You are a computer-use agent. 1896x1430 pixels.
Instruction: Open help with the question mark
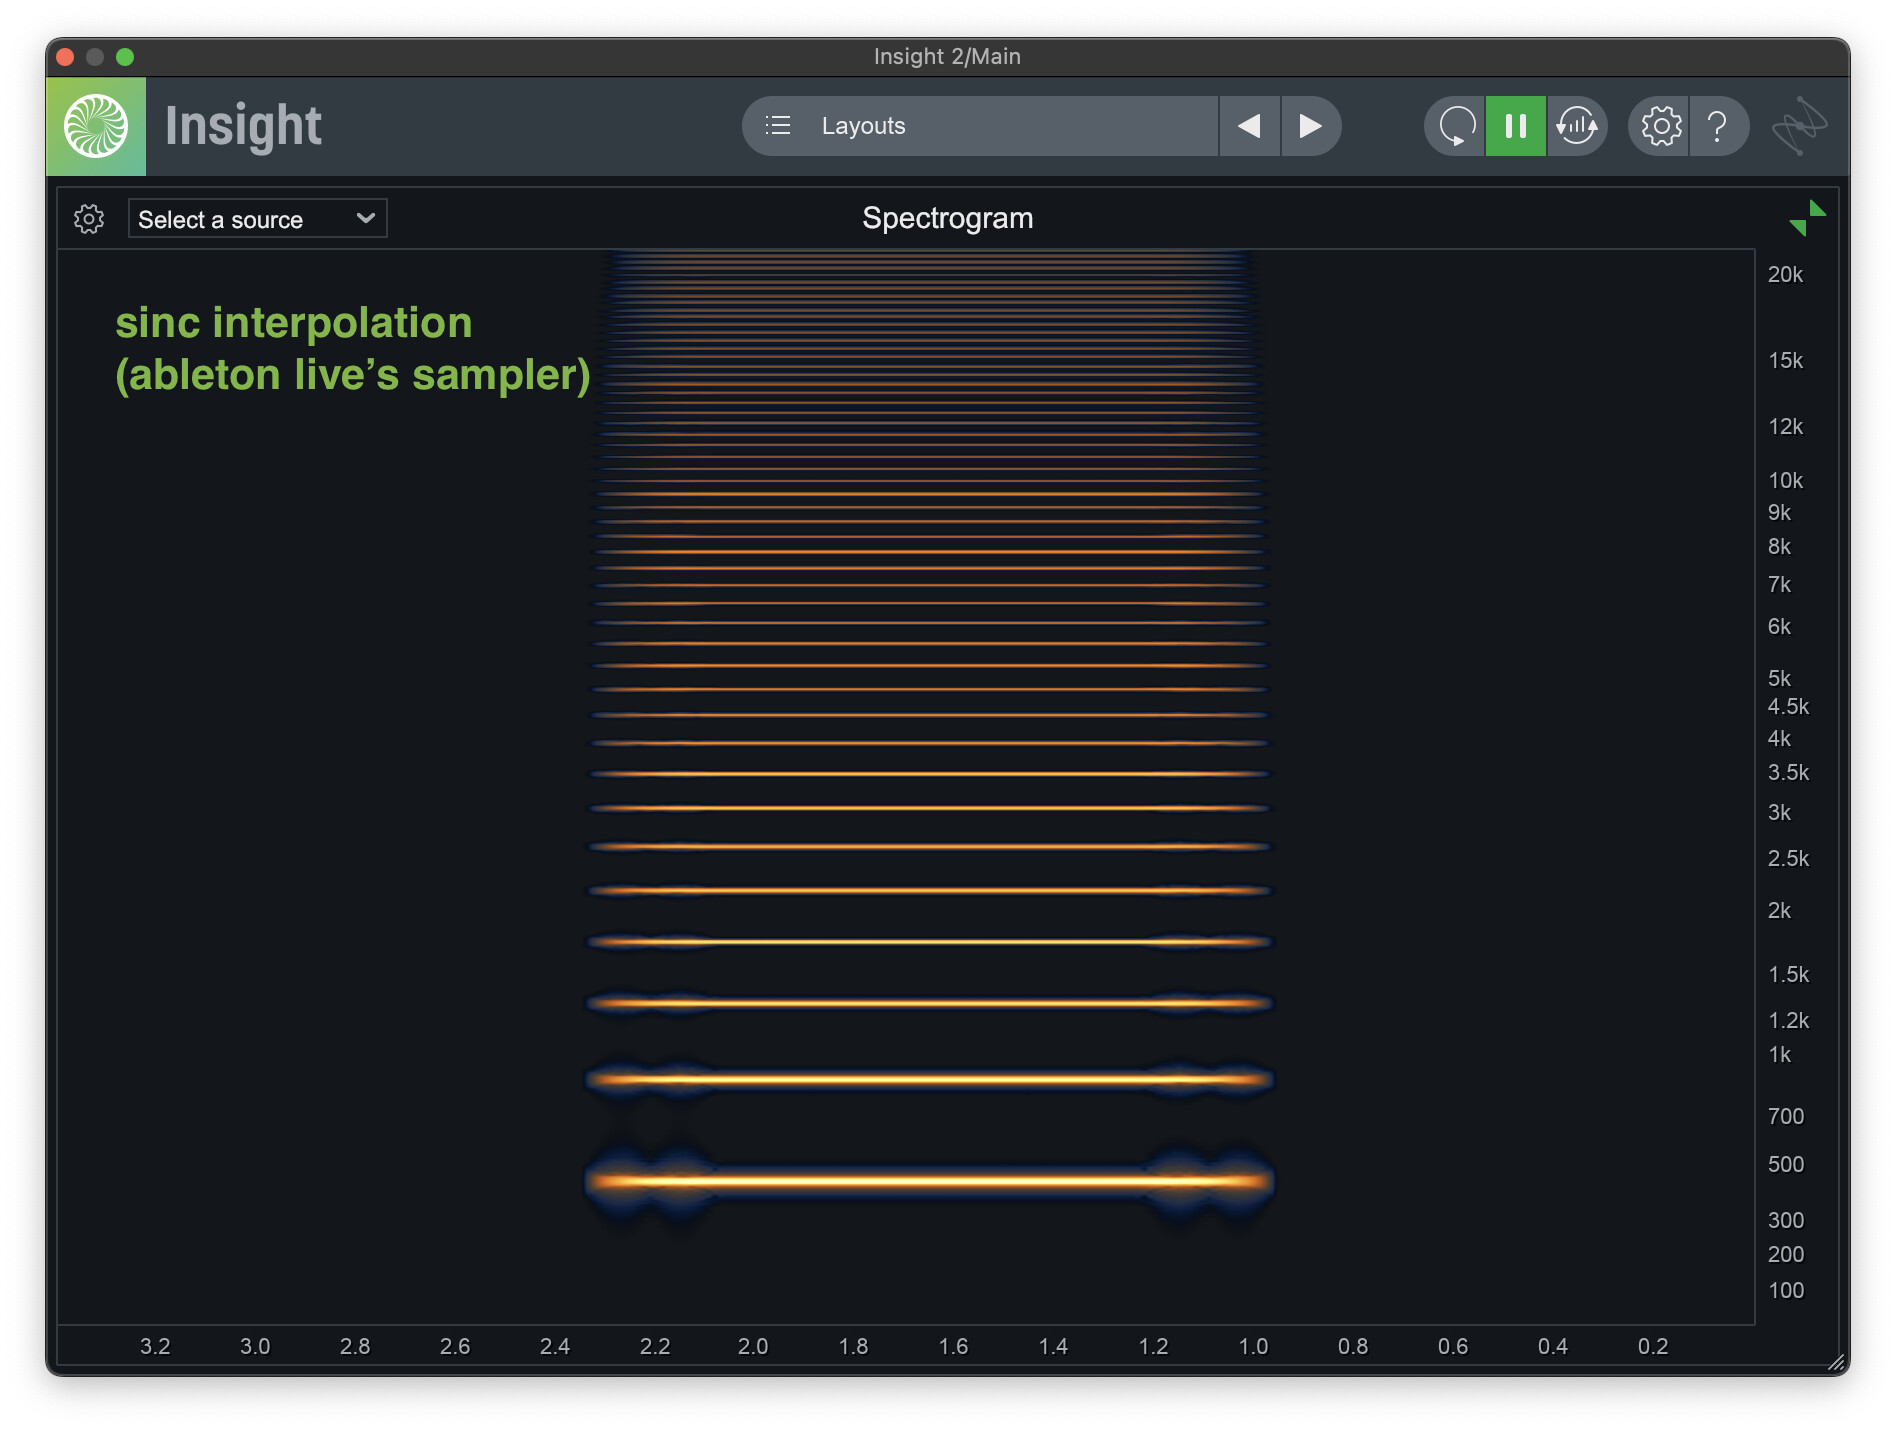(1718, 126)
